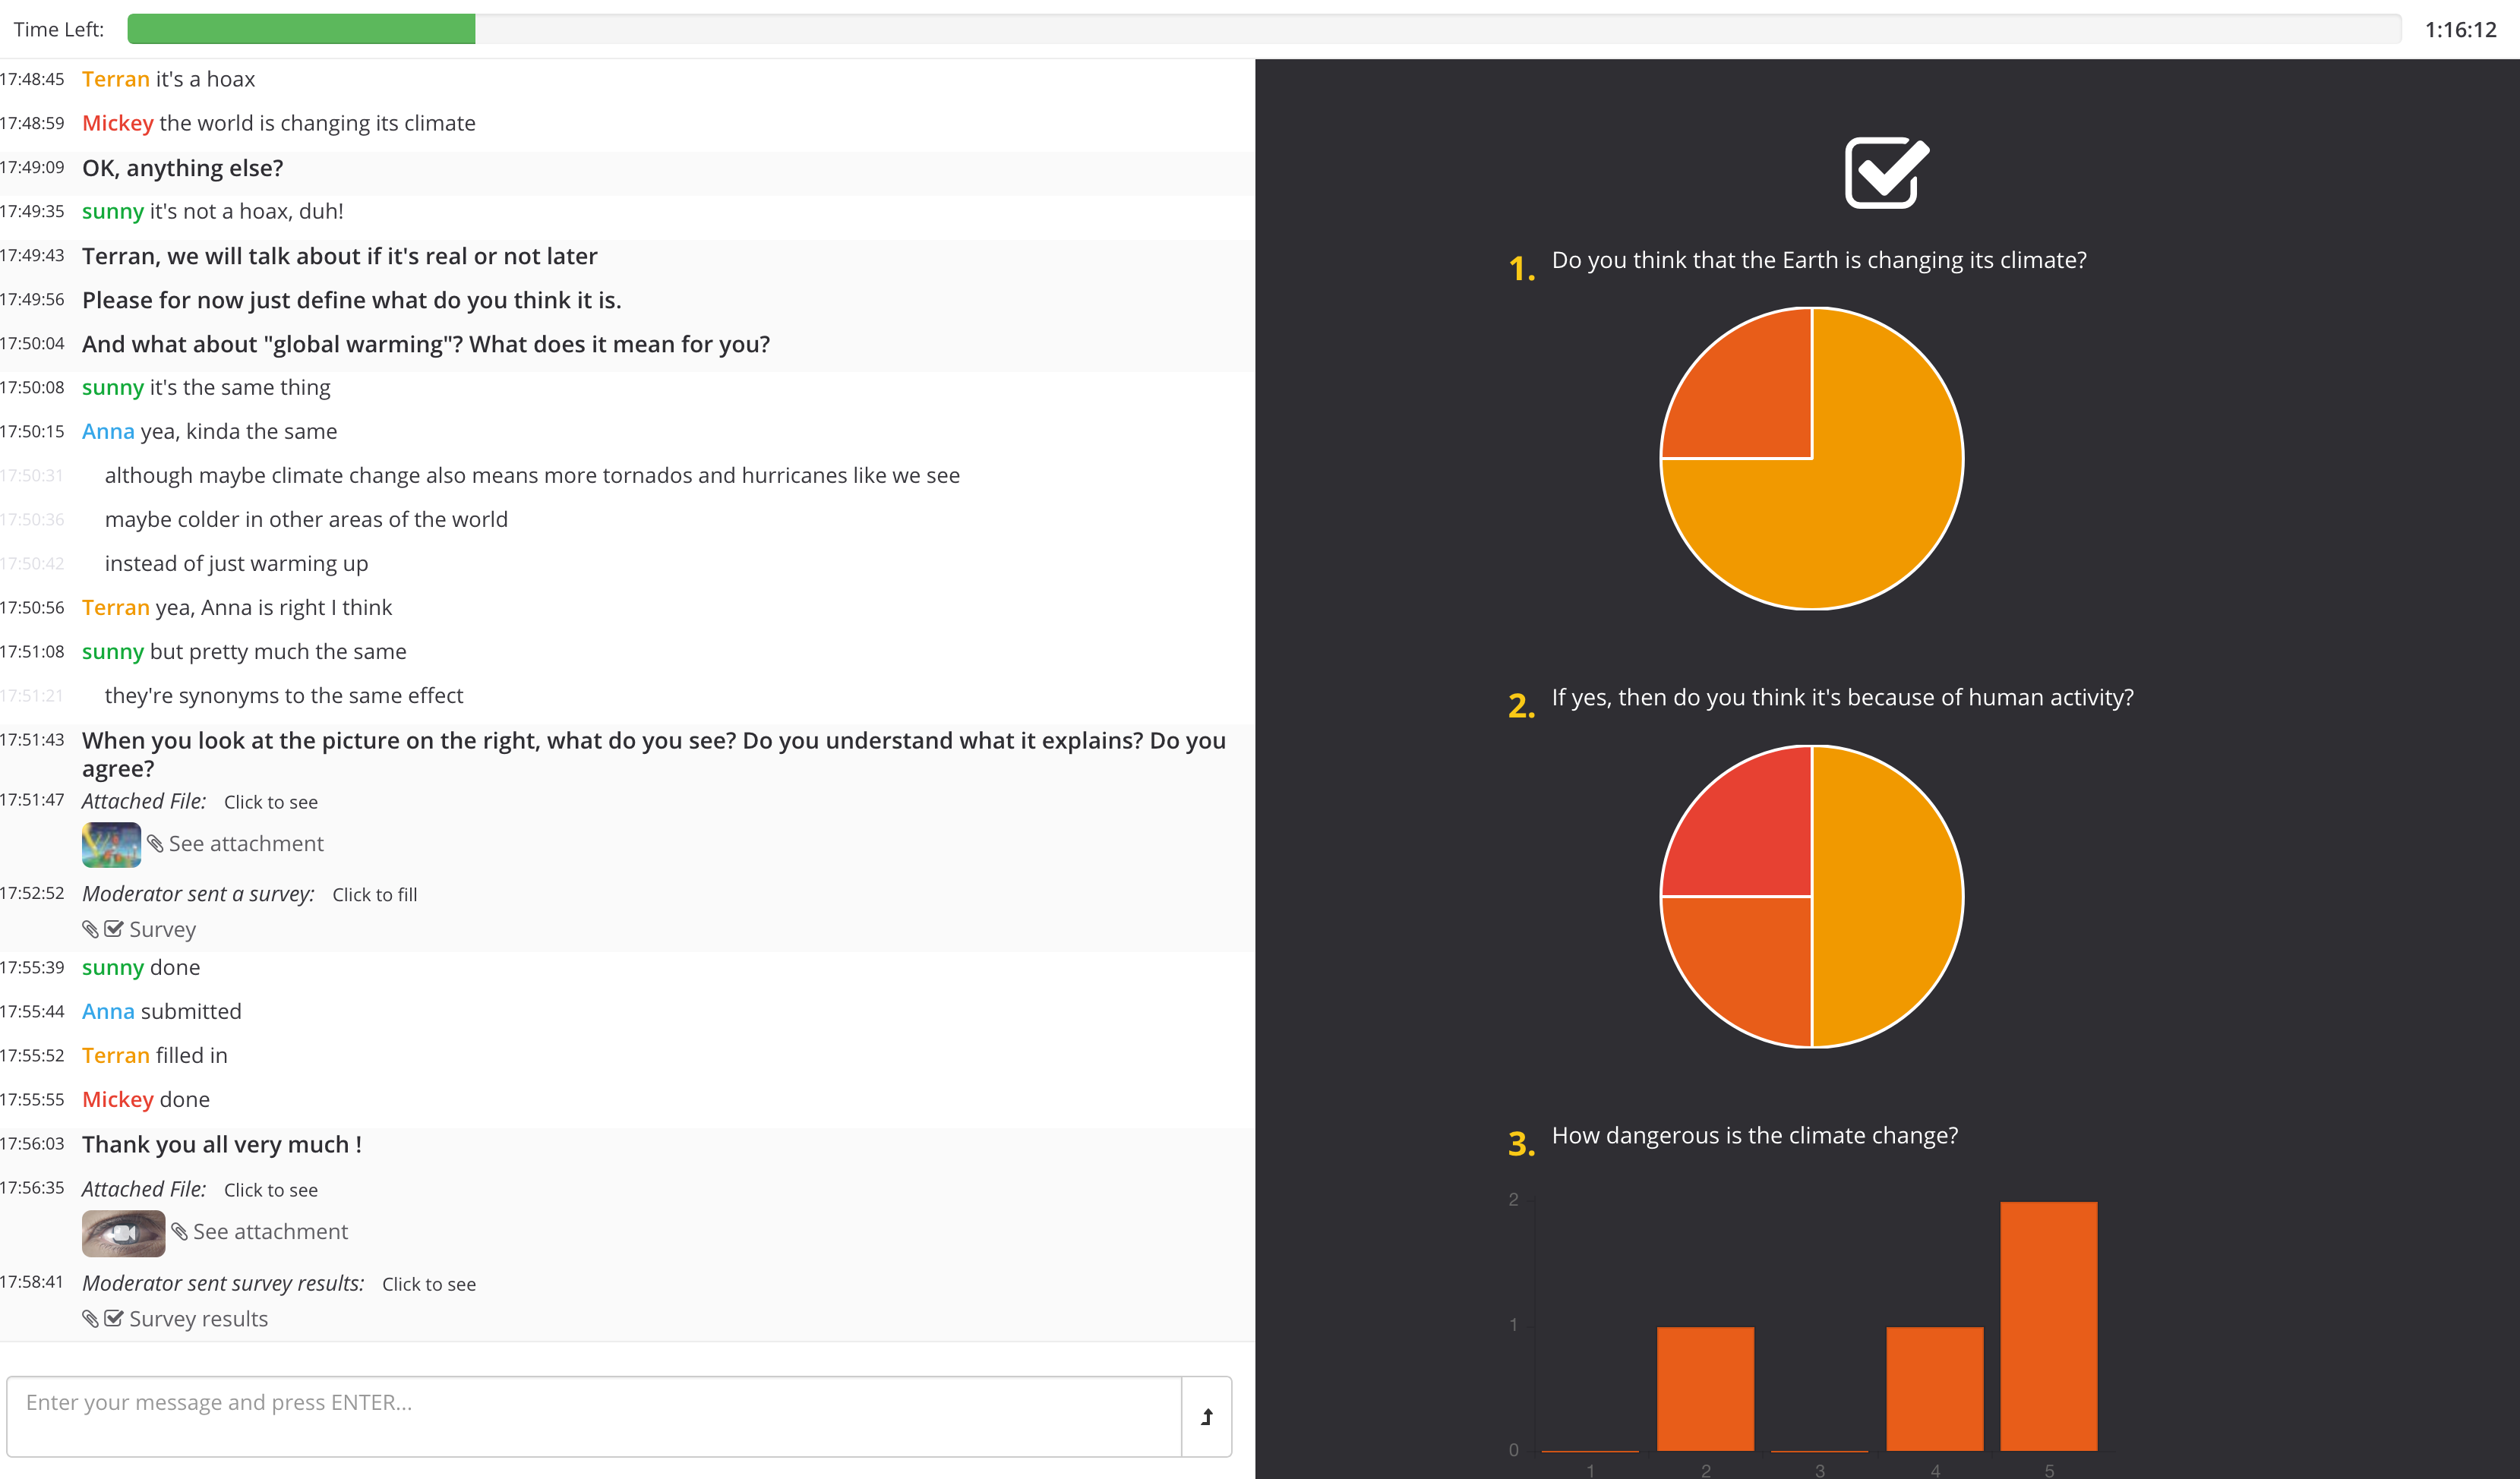
Task: Click the paperclip icon beside Survey results
Action: coord(91,1318)
